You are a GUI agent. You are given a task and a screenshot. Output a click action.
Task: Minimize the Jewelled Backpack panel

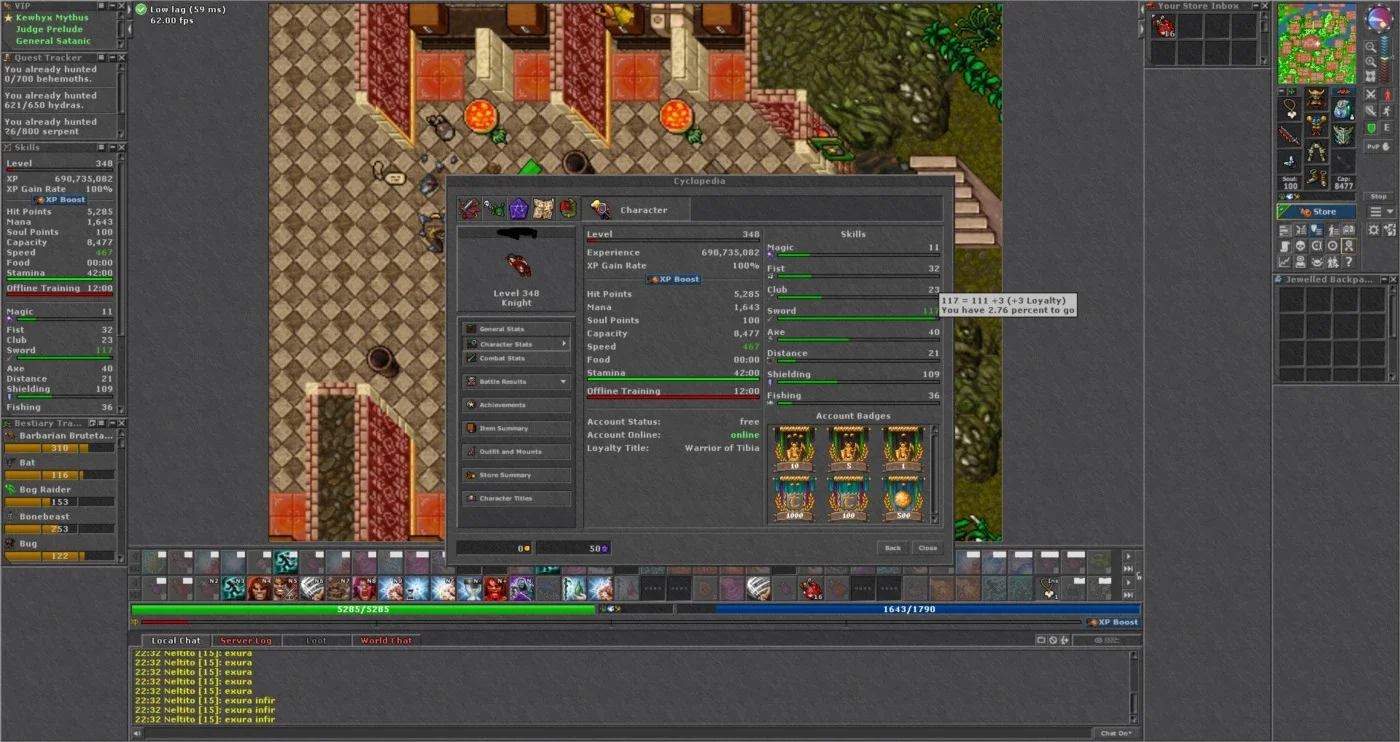(1384, 279)
